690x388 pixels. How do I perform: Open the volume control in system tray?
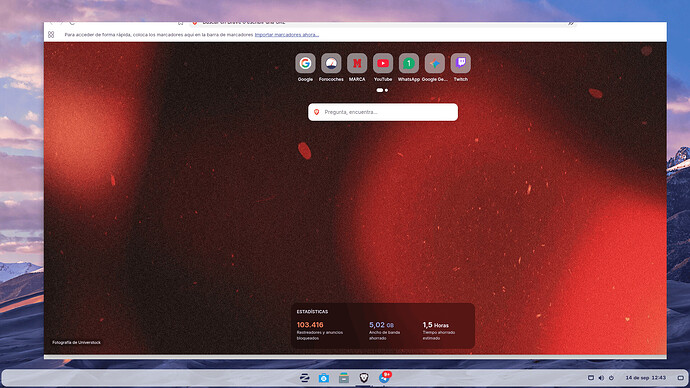coord(601,378)
